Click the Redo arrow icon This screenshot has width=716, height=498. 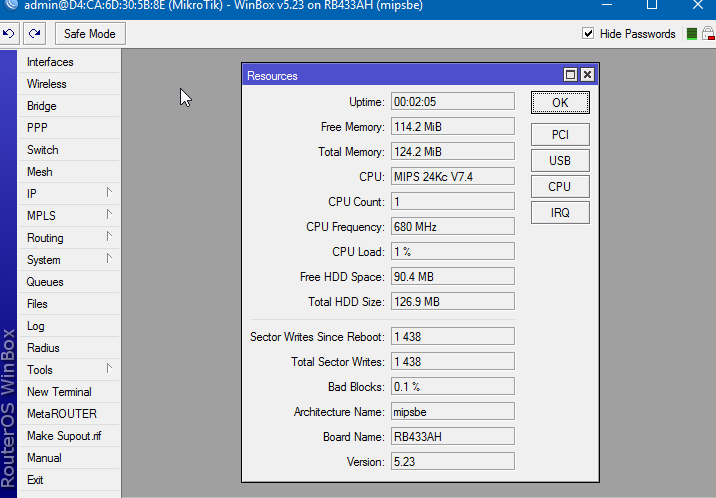tap(35, 33)
